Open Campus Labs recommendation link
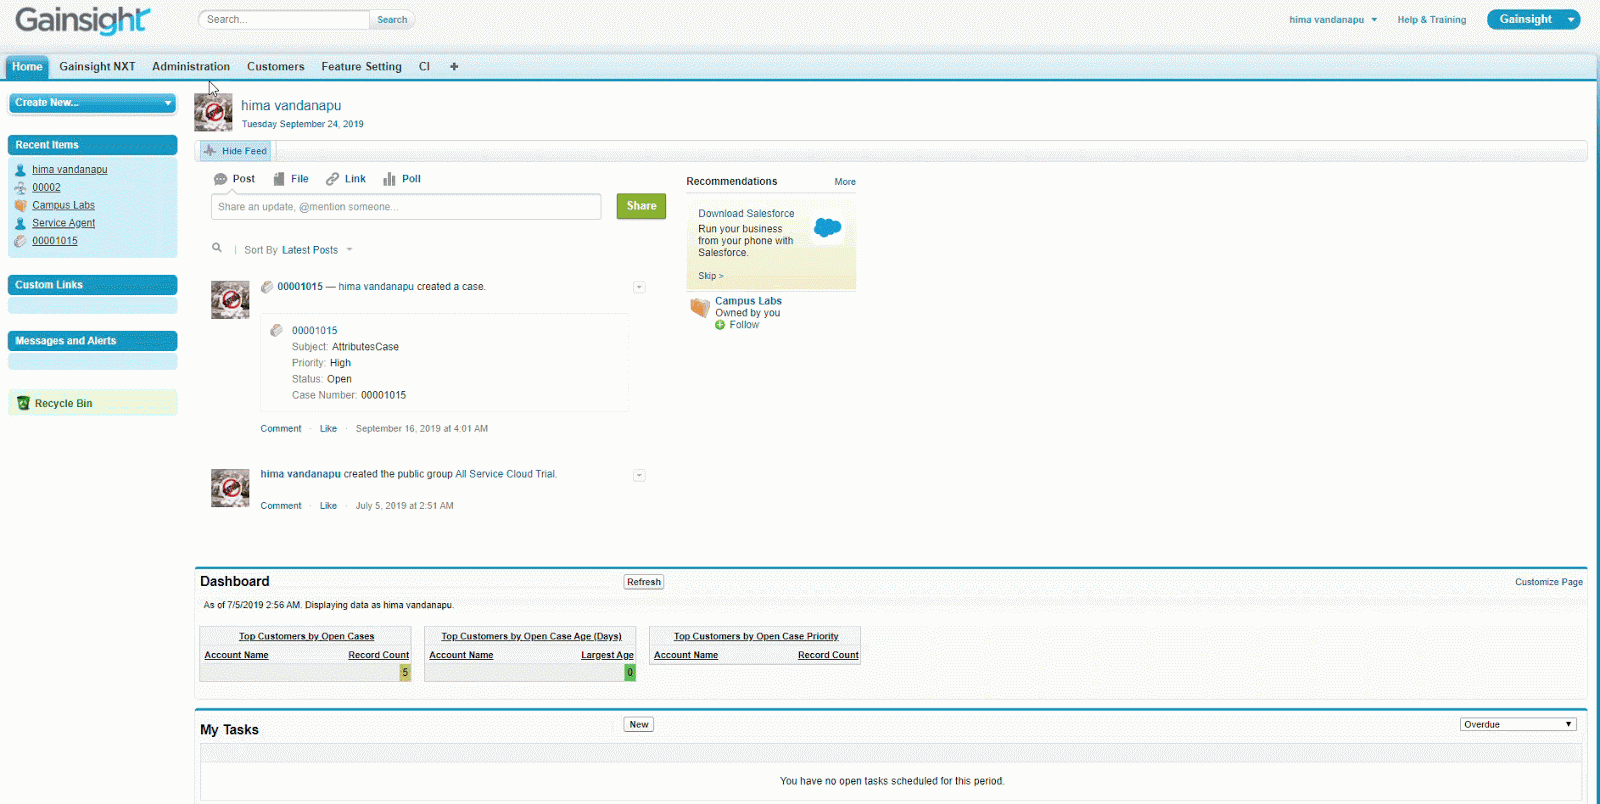The image size is (1600, 804). (748, 301)
